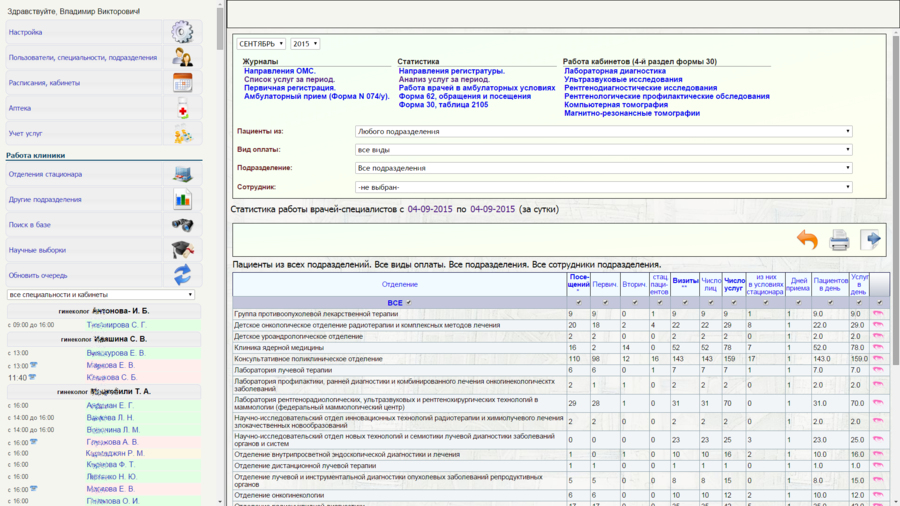Image resolution: width=900 pixels, height=506 pixels.
Task: Click Магнитно-резонансные томографии link
Action: (x=632, y=113)
